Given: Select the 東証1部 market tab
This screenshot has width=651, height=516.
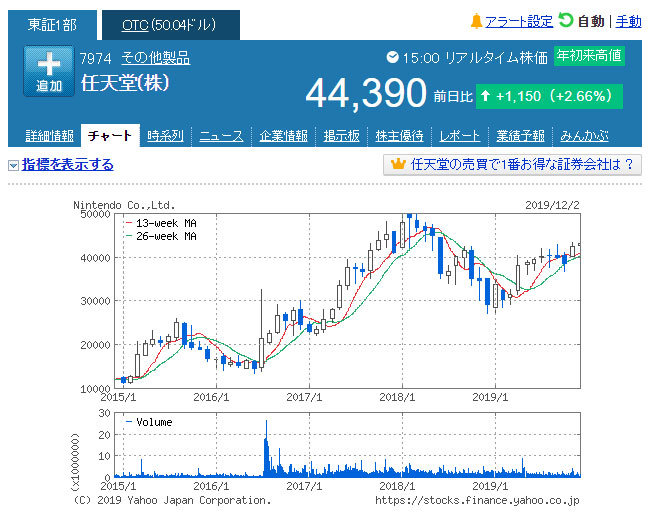Looking at the screenshot, I should pos(54,25).
